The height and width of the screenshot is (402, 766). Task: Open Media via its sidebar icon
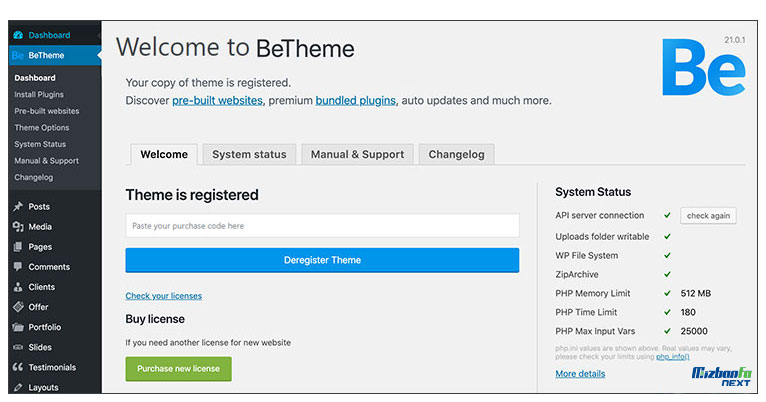18,227
